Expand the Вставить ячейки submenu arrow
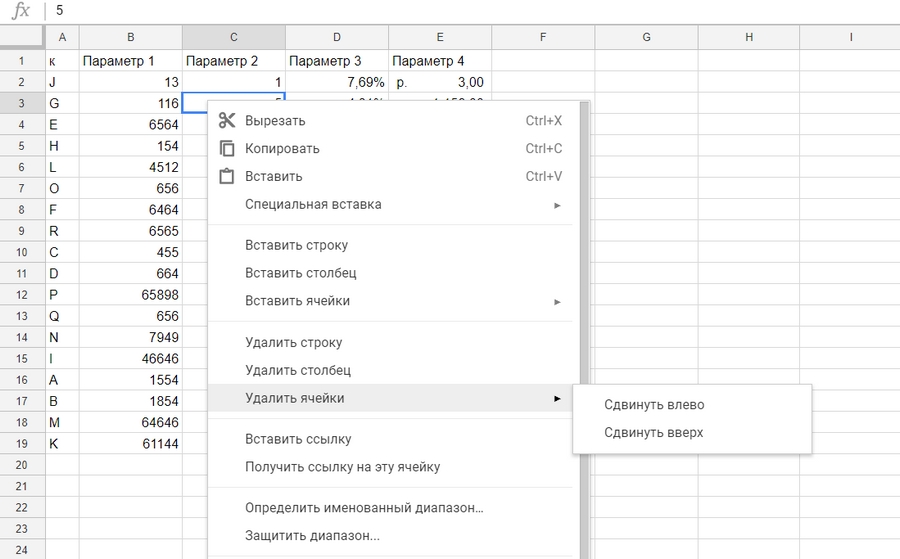 (x=557, y=301)
